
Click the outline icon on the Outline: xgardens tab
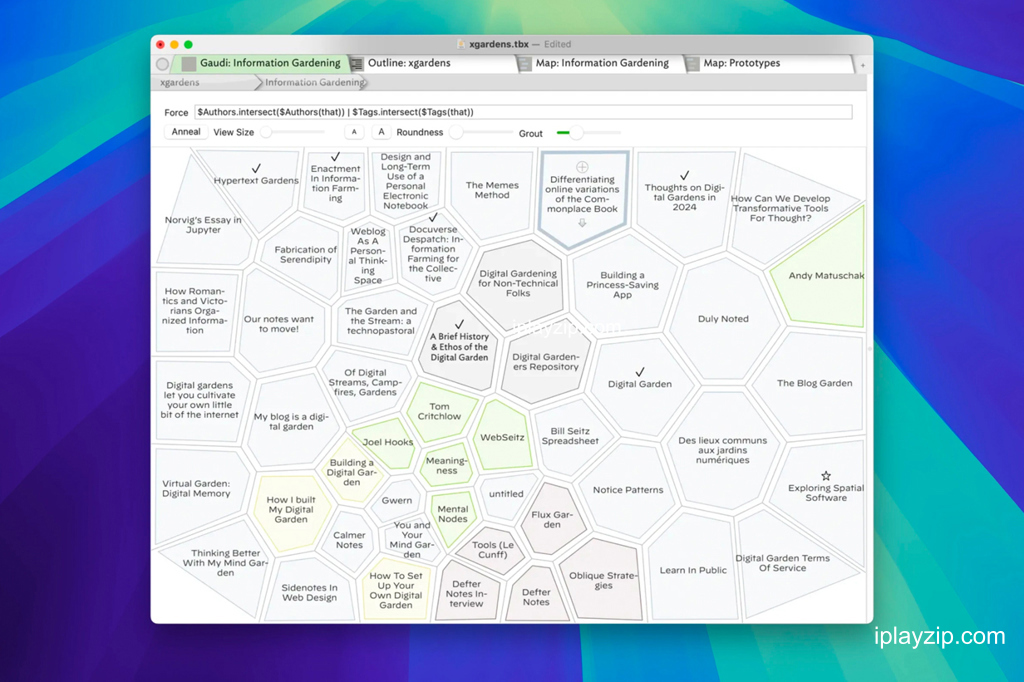tap(357, 63)
